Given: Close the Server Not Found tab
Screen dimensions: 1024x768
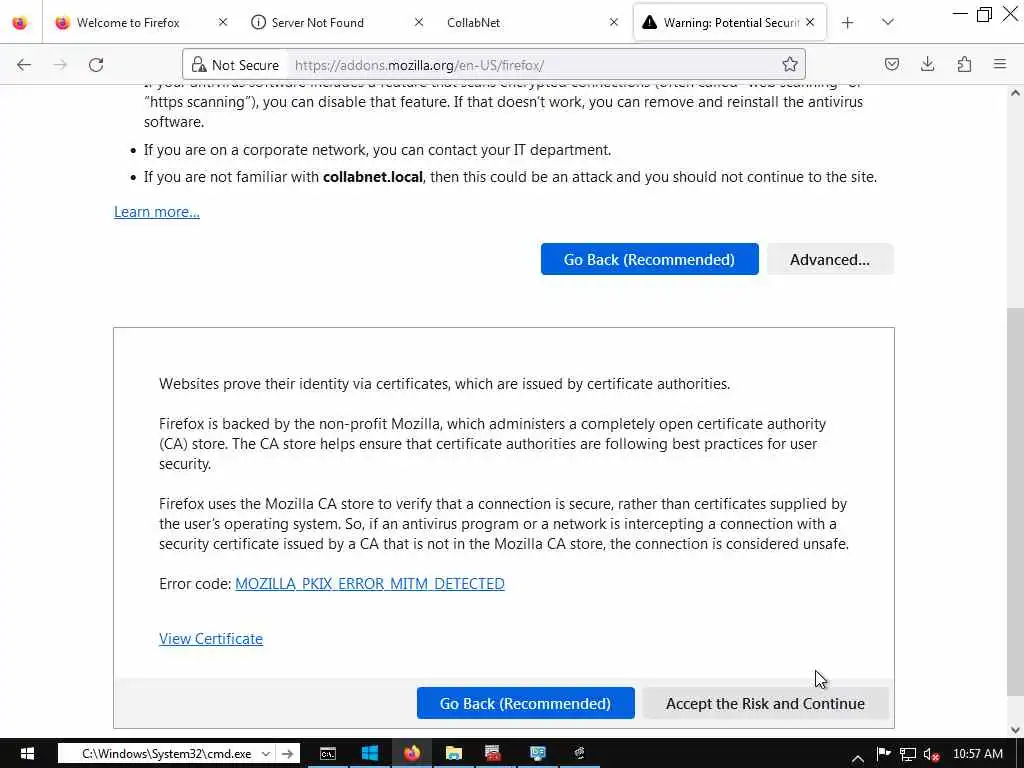Looking at the screenshot, I should point(419,22).
